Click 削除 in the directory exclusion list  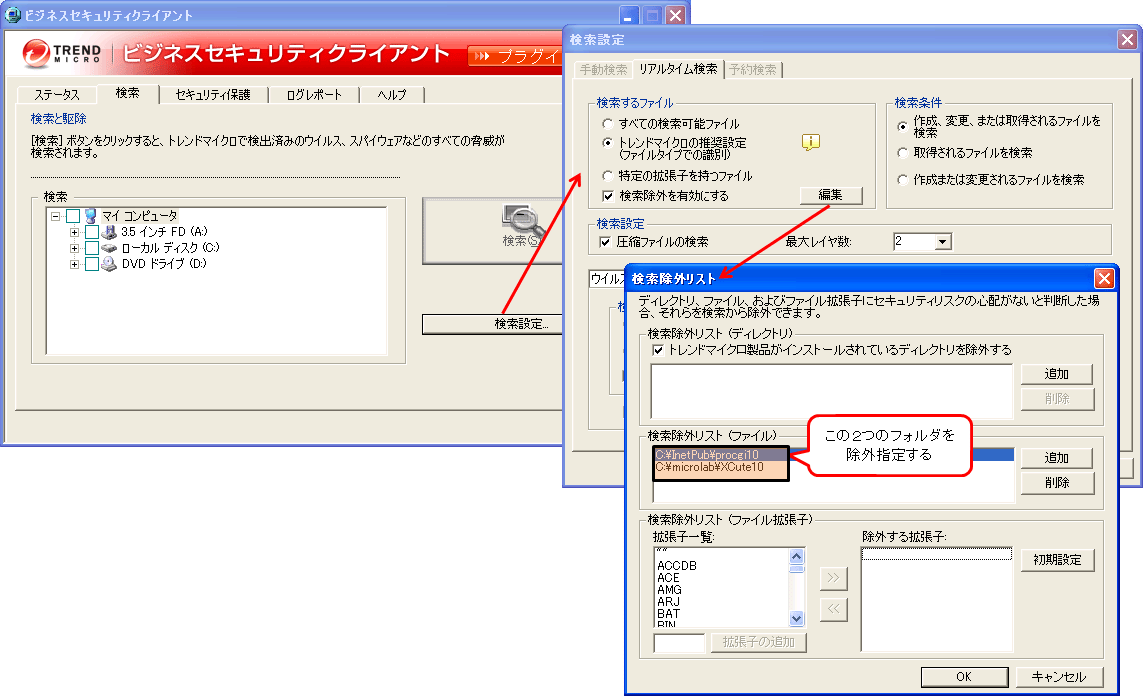(x=1057, y=399)
